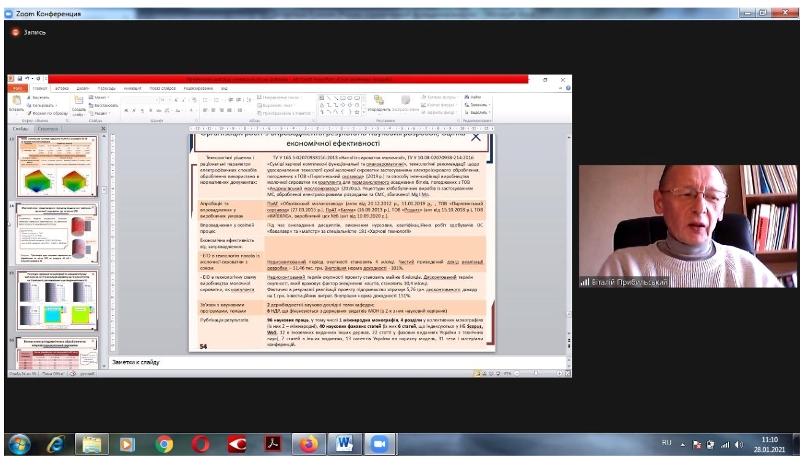
Task: Switch to the Структура pane tab
Action: click(x=48, y=129)
